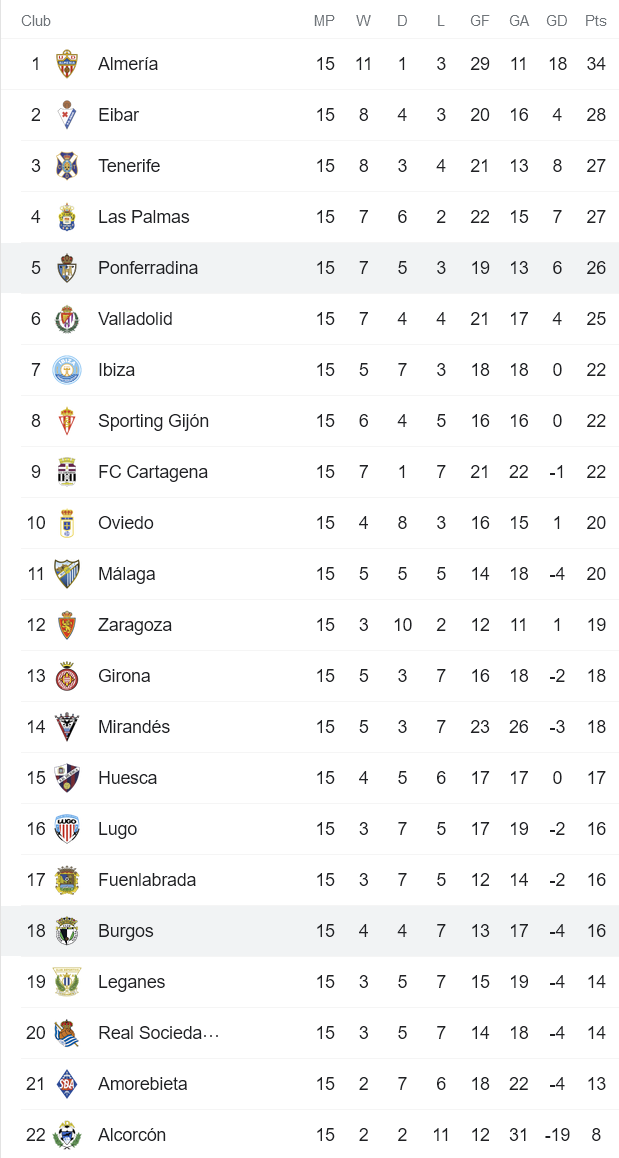The width and height of the screenshot is (619, 1158).
Task: Click the MP column header
Action: pyautogui.click(x=324, y=20)
